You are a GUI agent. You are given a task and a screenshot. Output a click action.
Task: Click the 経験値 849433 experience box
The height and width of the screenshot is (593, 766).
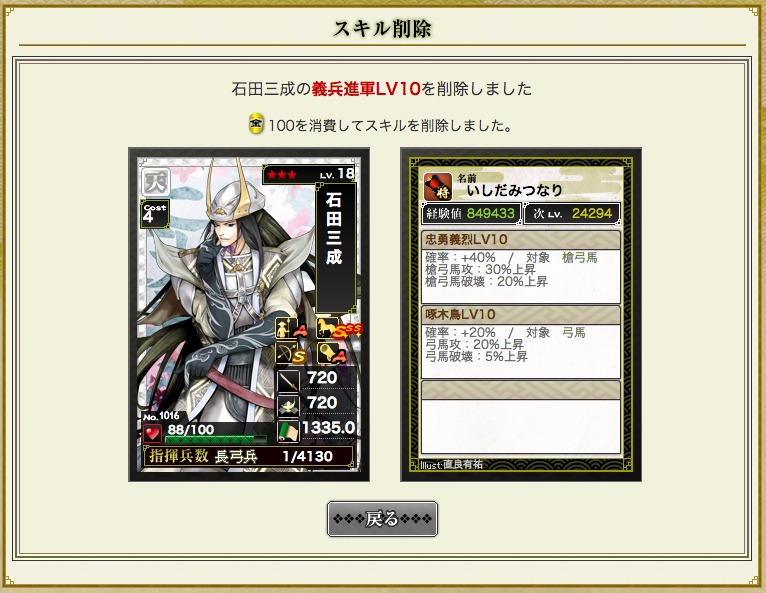[471, 213]
